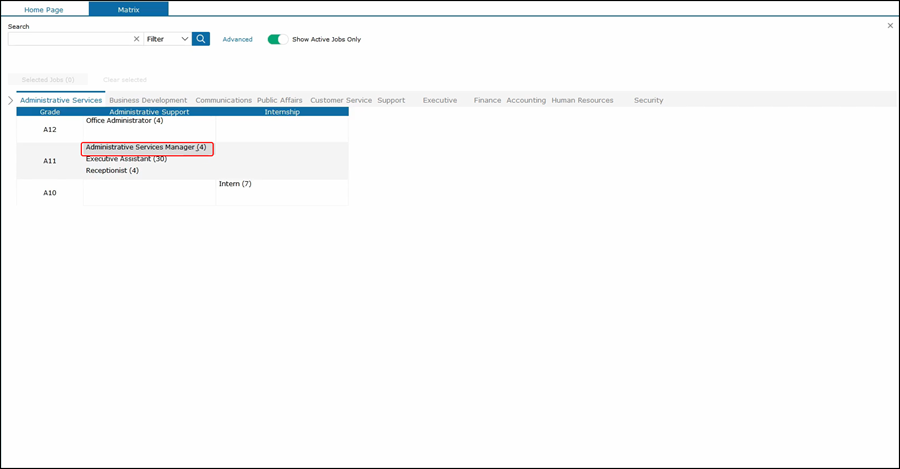
Task: Switch to the Home Page tab
Action: pos(44,9)
